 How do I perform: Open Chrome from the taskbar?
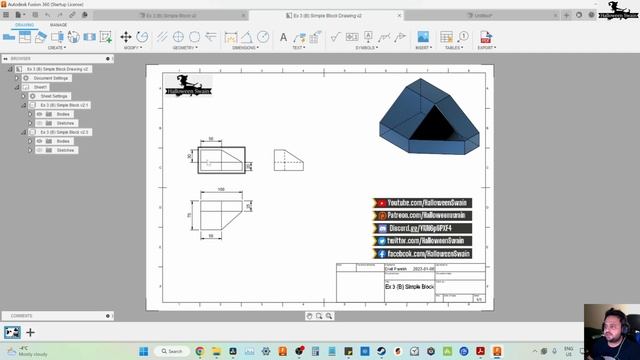(200, 351)
